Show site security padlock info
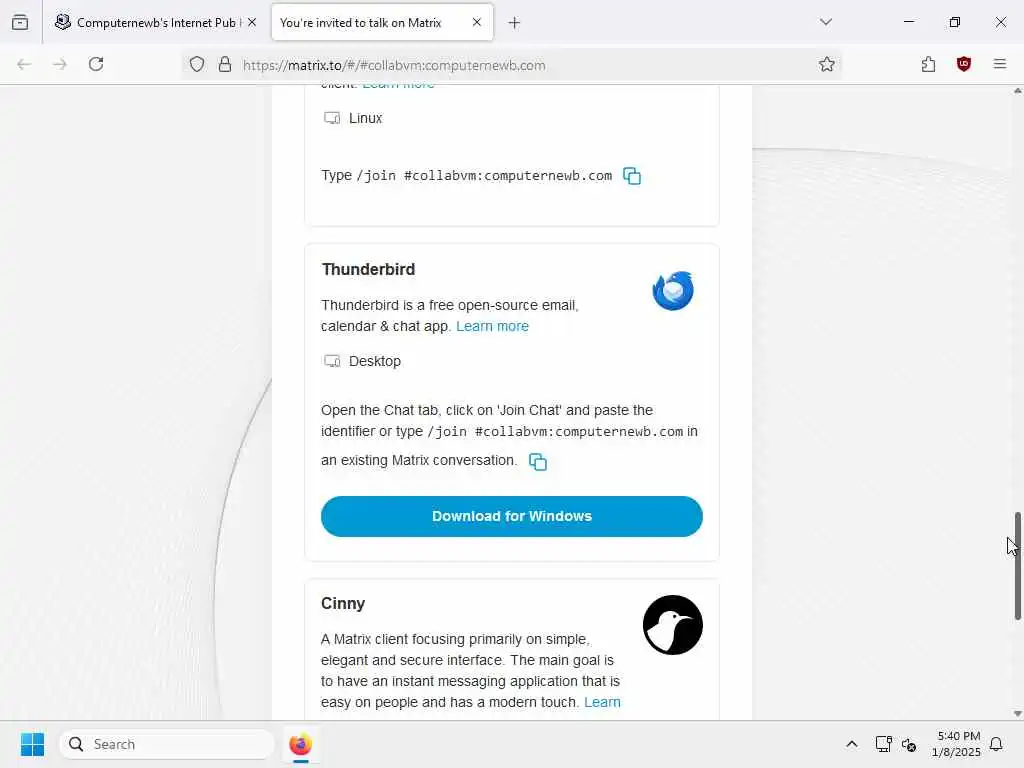This screenshot has width=1024, height=768. tap(225, 64)
